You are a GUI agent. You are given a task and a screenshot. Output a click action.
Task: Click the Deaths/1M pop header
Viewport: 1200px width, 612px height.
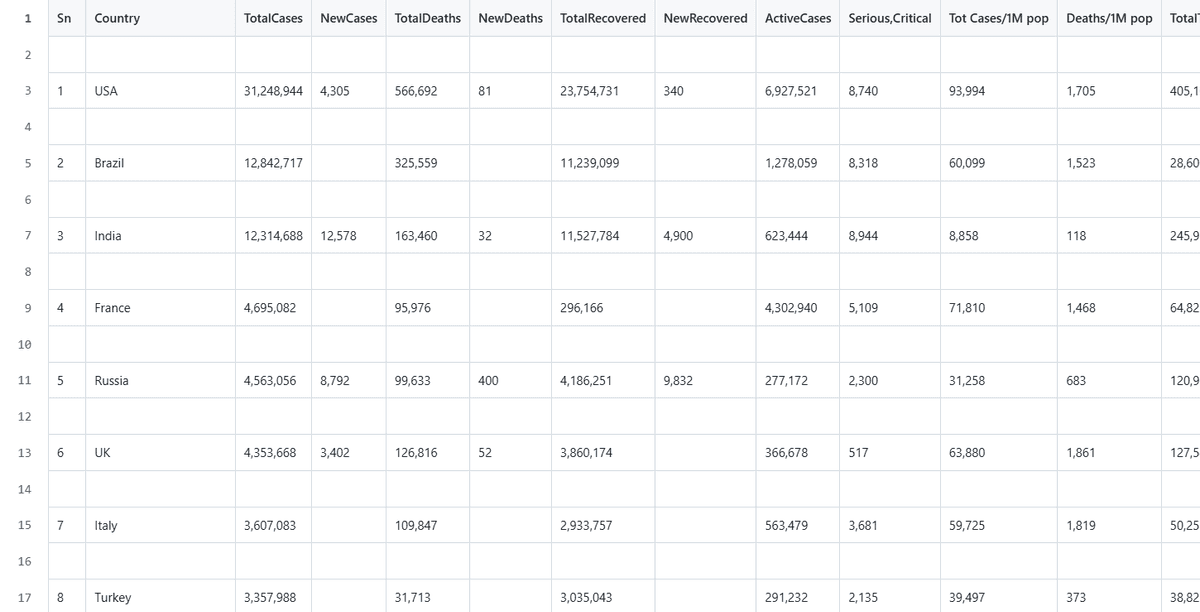tap(1109, 18)
